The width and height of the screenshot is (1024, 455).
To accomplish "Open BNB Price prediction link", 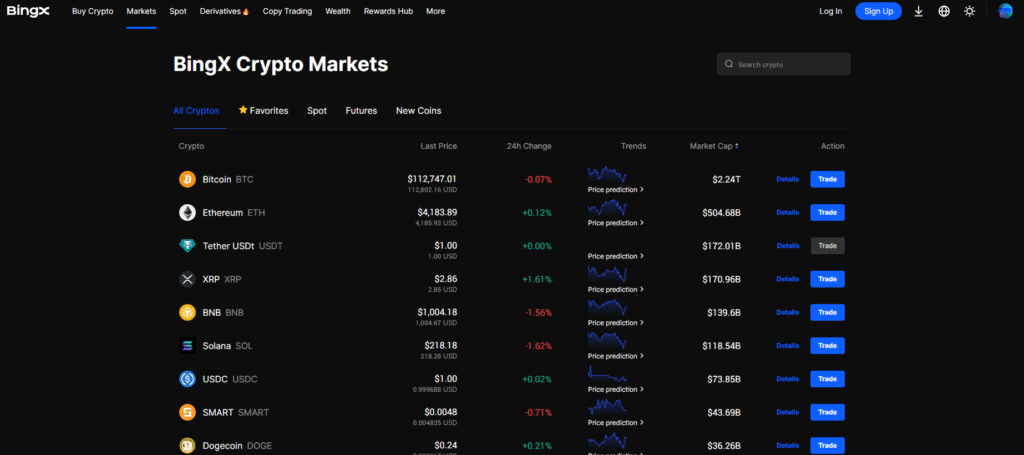I will (x=616, y=322).
